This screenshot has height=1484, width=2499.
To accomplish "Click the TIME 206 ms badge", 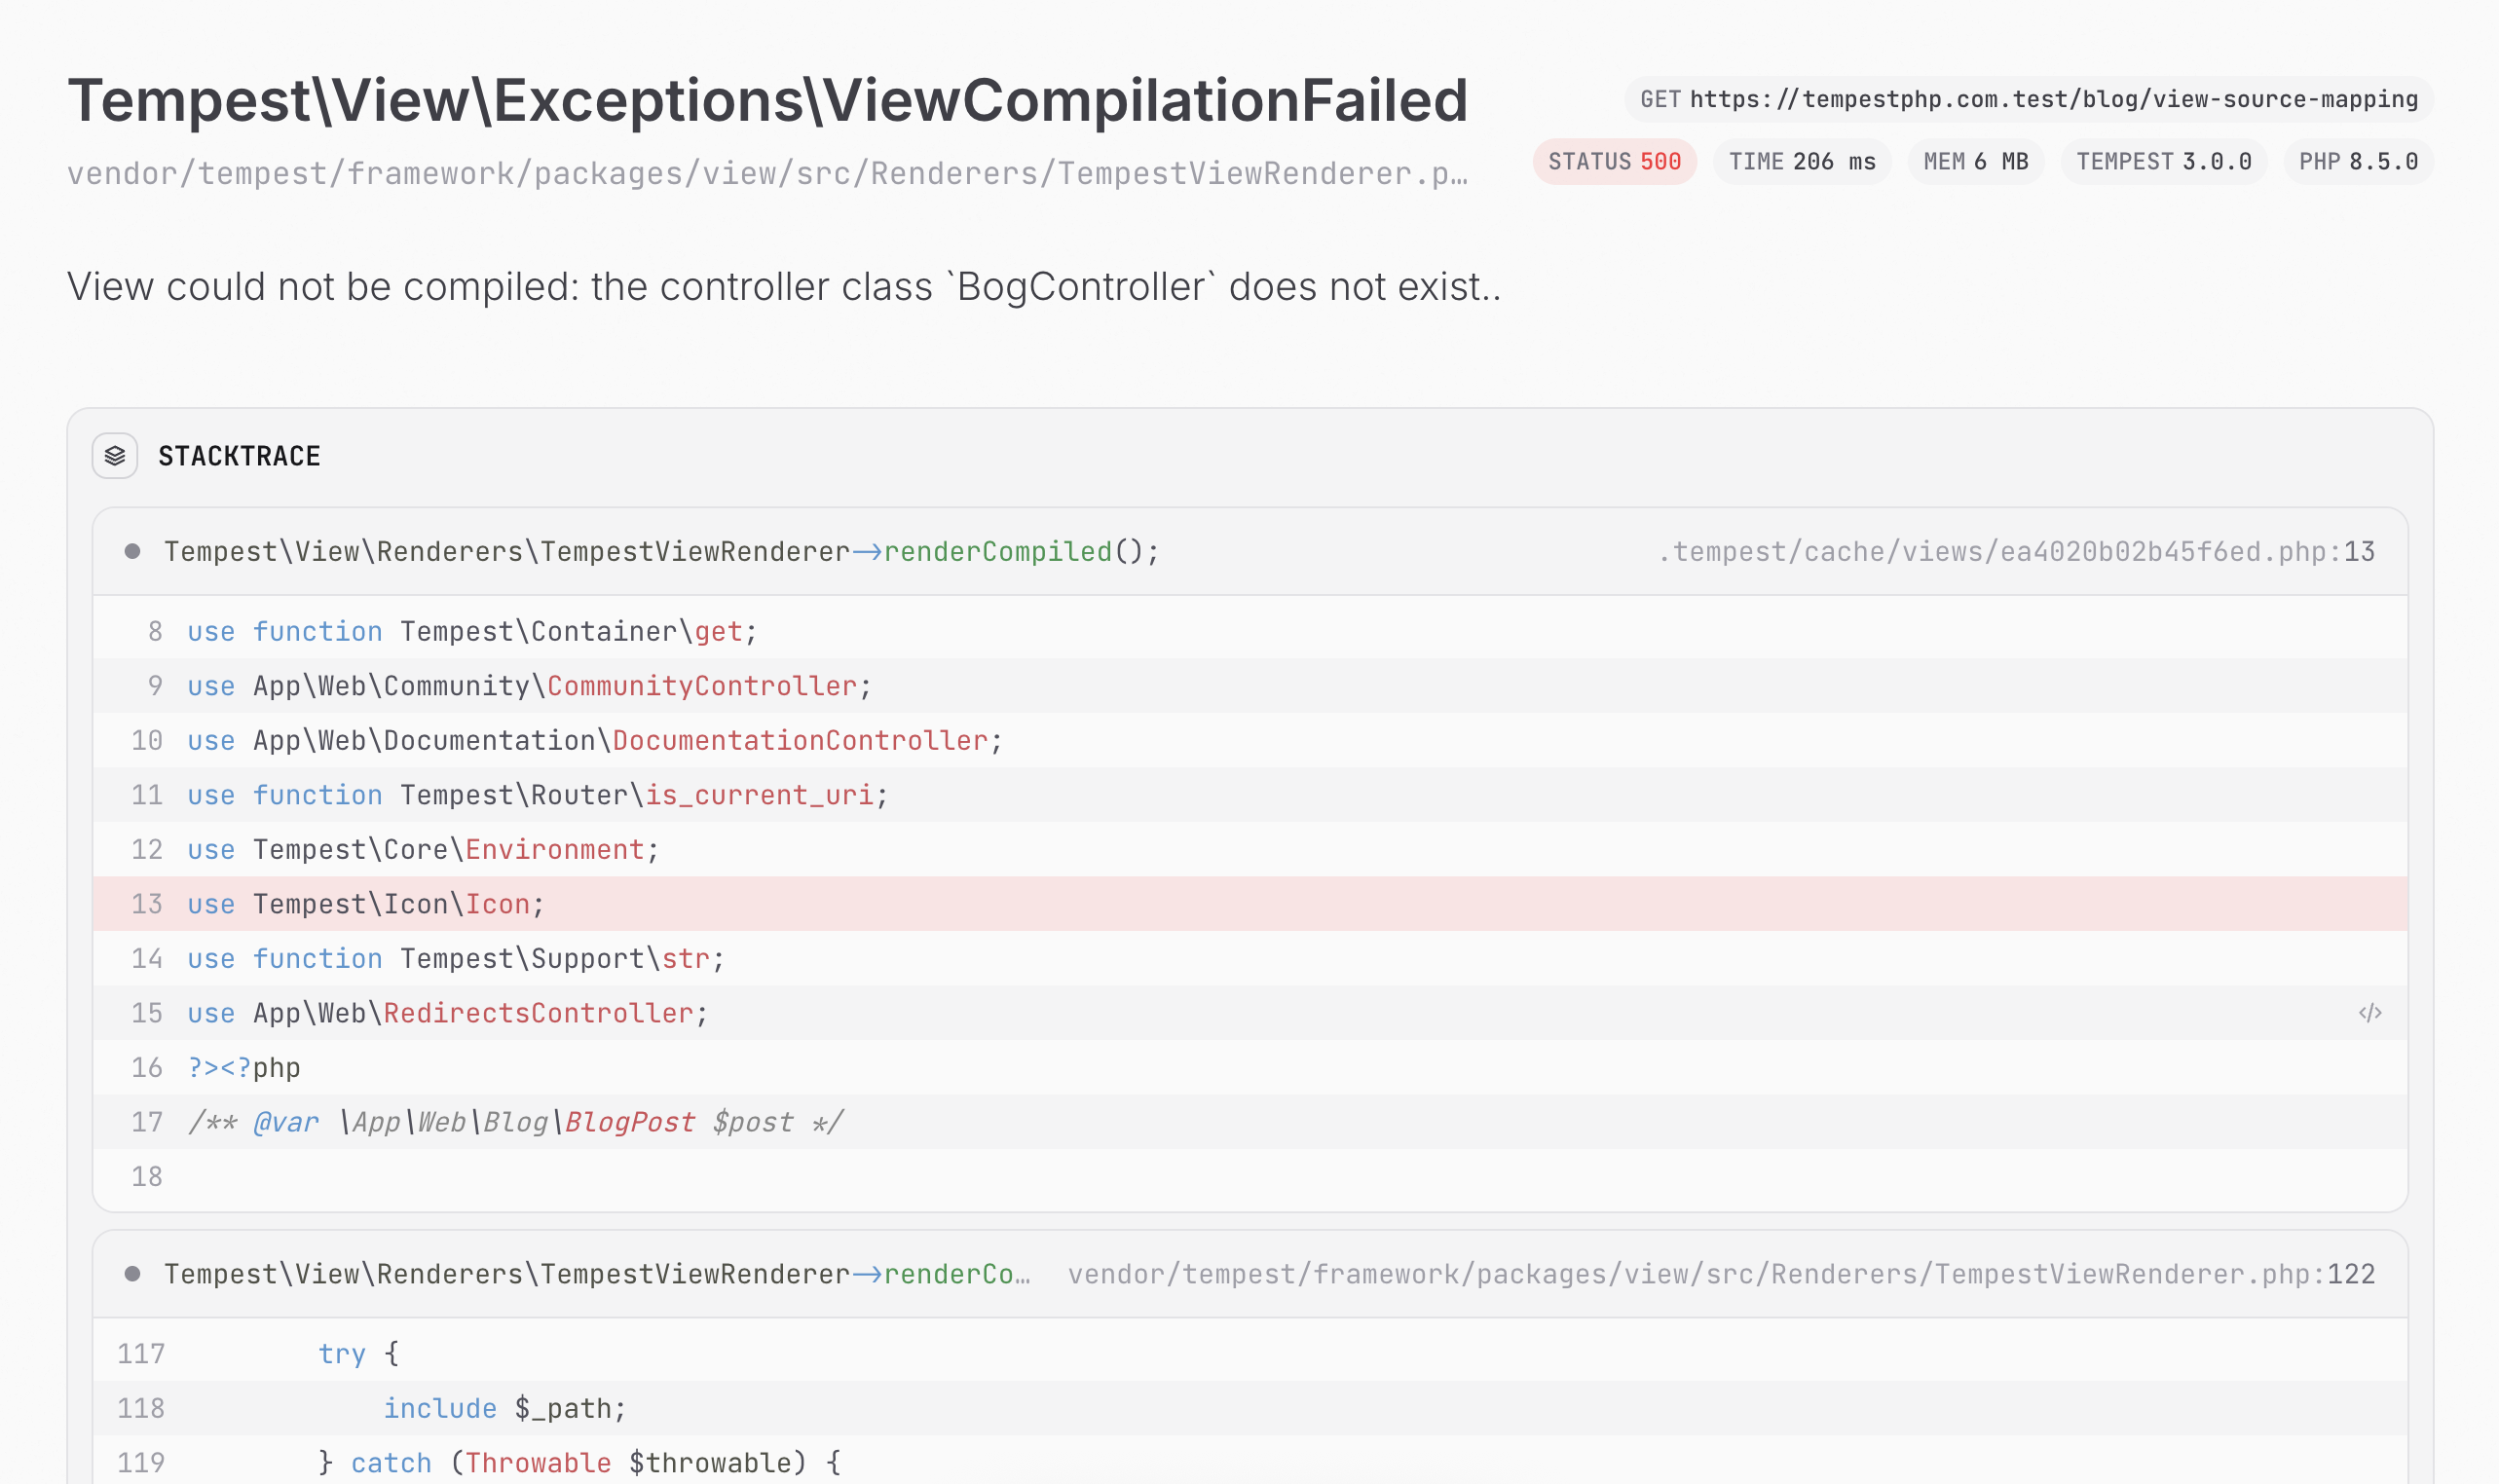I will click(x=1801, y=161).
